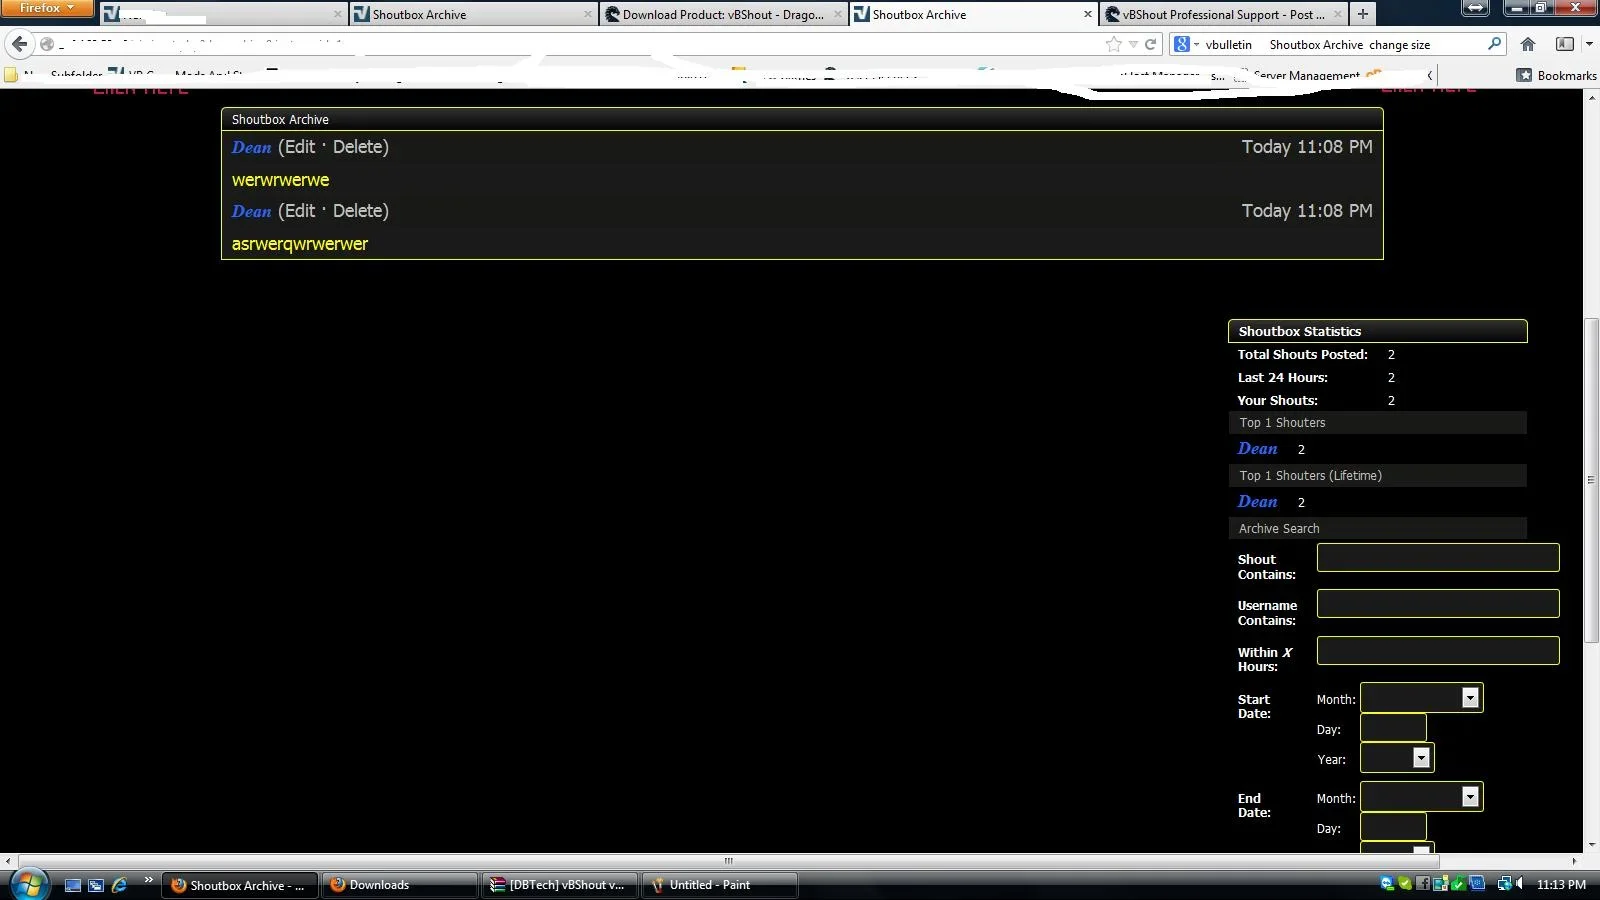Open the volume speaker tray icon

click(1520, 884)
